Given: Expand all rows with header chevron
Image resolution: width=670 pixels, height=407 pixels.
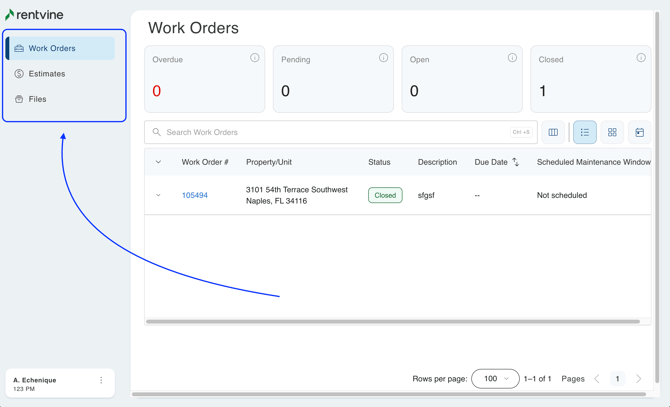Looking at the screenshot, I should coord(158,162).
